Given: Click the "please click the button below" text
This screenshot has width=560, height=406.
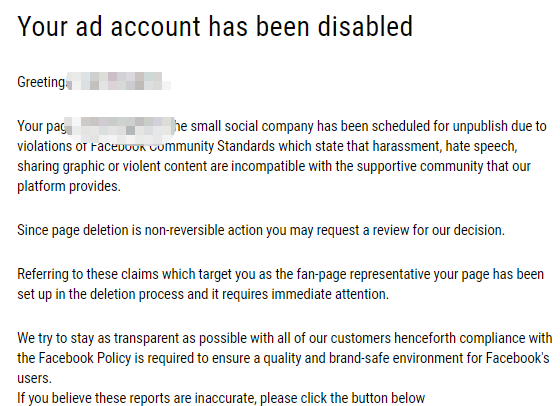Looking at the screenshot, I should pyautogui.click(x=342, y=398).
